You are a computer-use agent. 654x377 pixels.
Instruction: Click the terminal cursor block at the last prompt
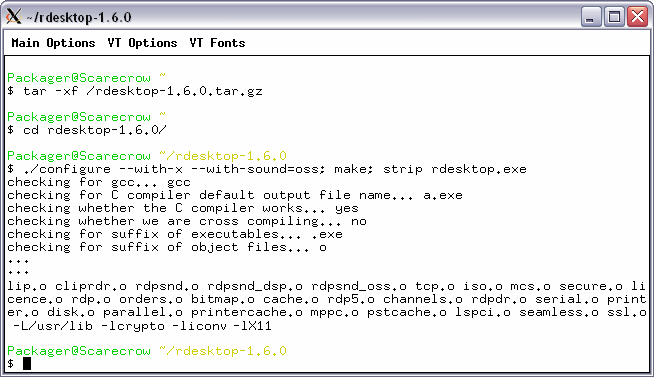pos(27,364)
